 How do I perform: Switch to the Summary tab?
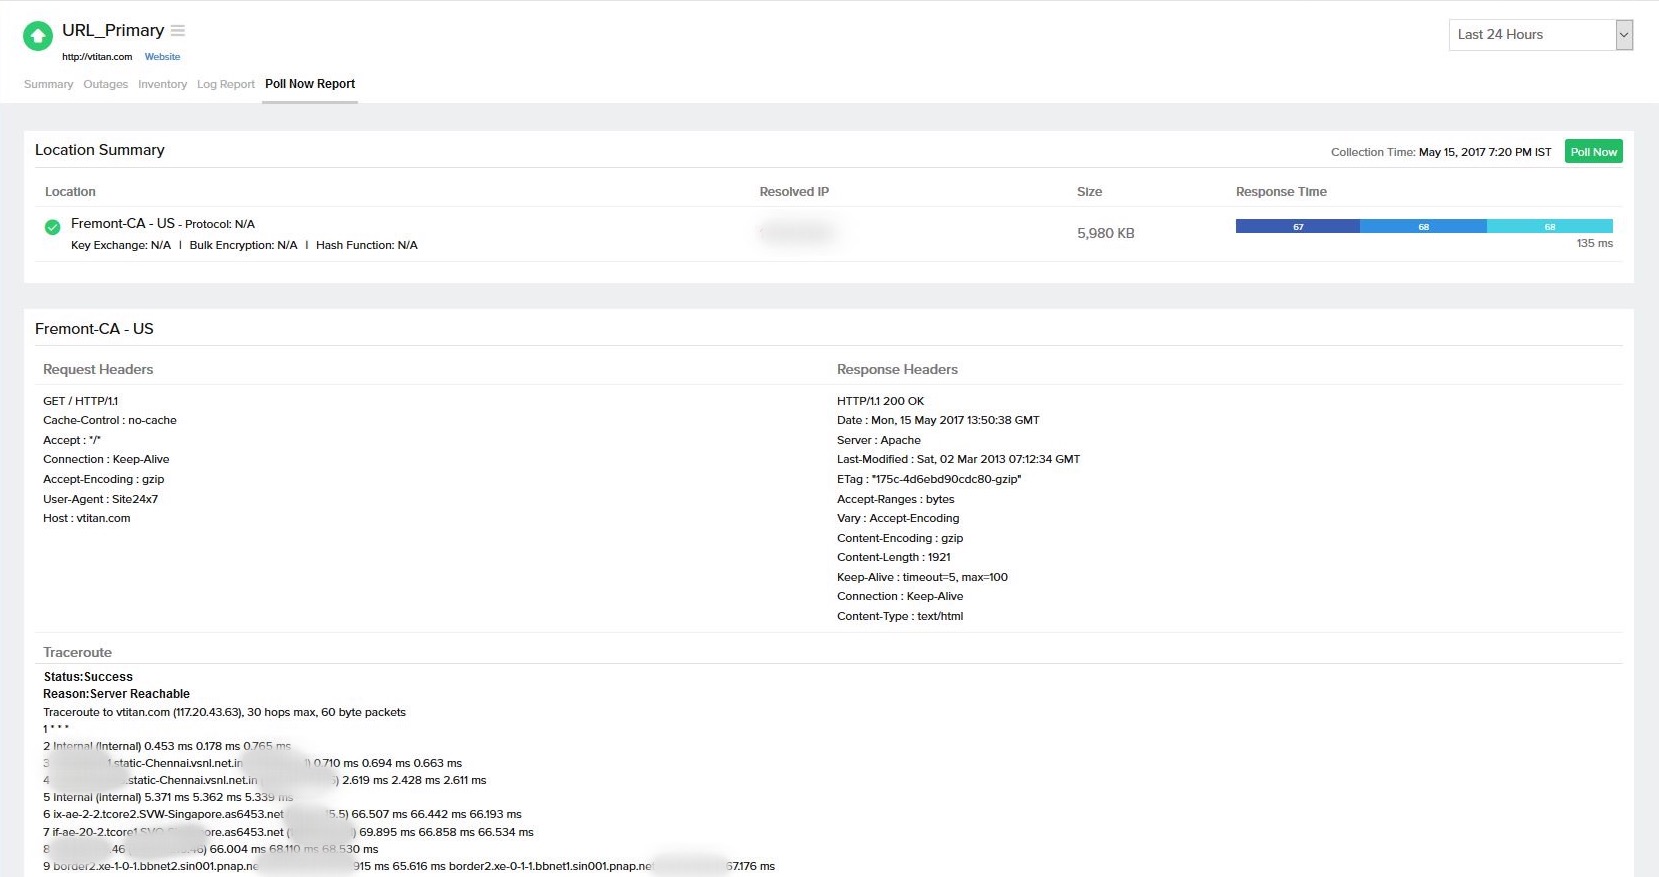click(48, 84)
